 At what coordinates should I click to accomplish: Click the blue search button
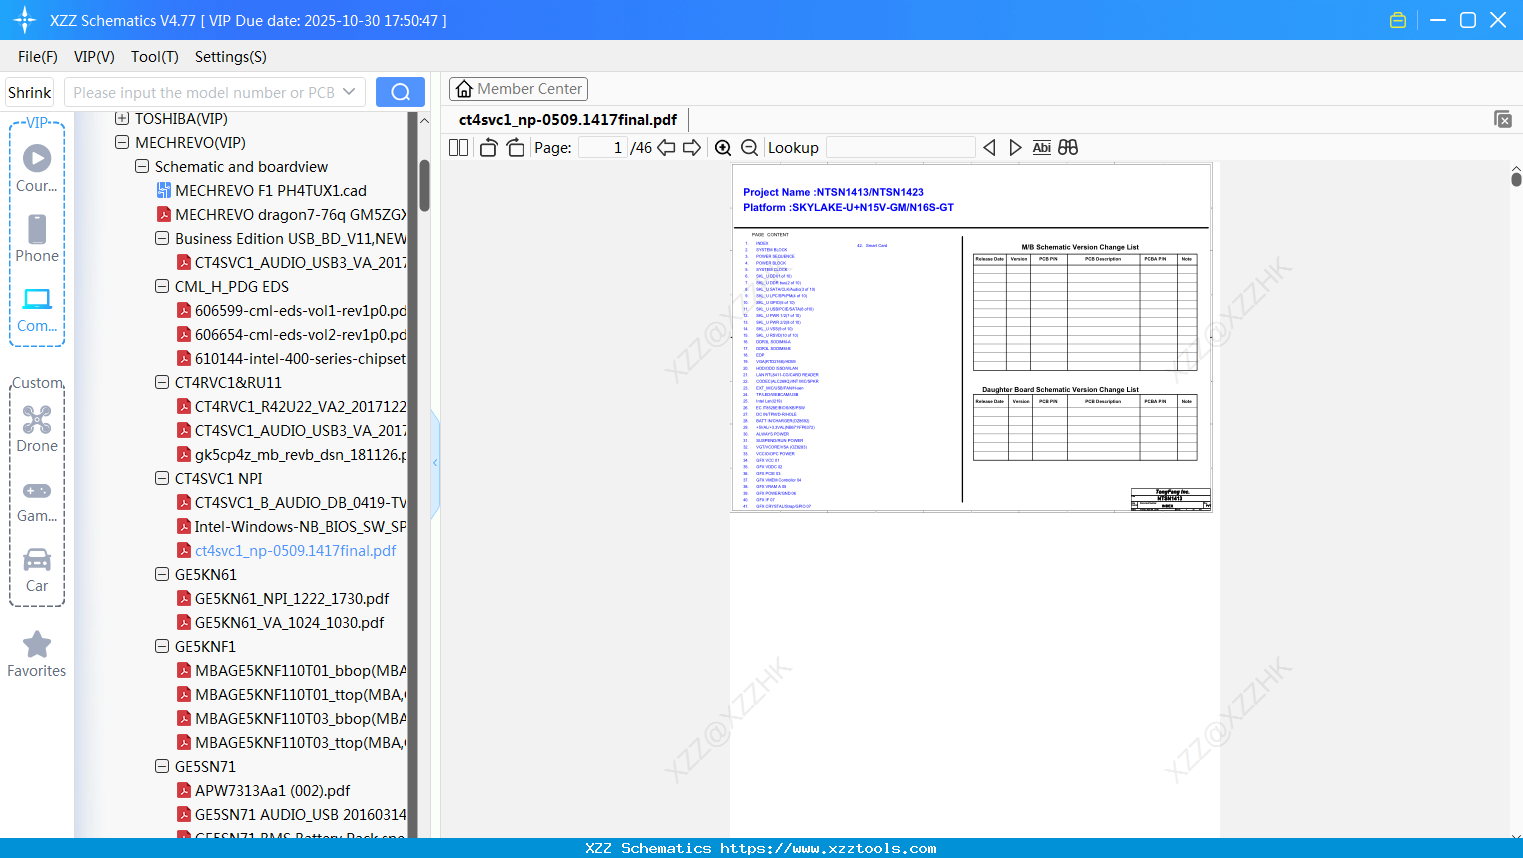tap(400, 92)
